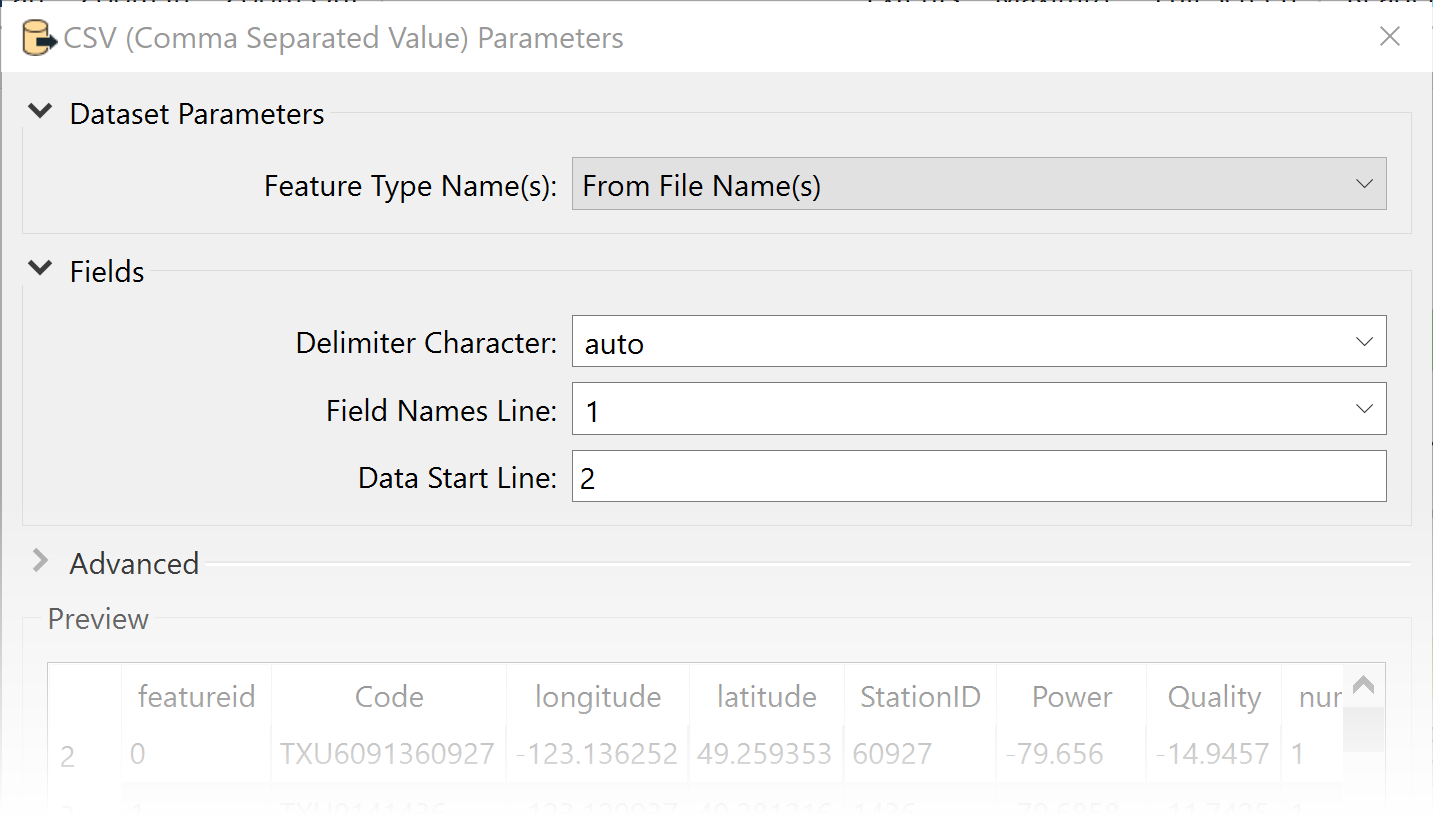The width and height of the screenshot is (1433, 816).
Task: Select the latitude column header
Action: (x=766, y=697)
